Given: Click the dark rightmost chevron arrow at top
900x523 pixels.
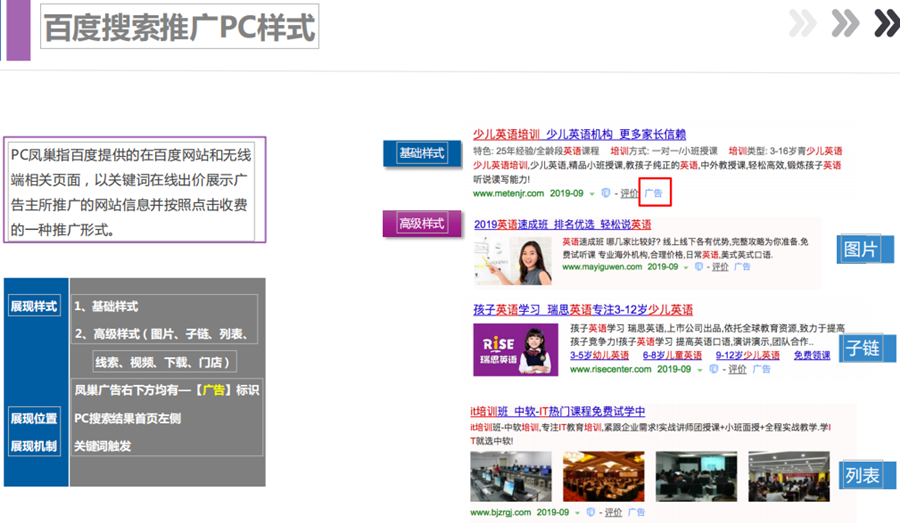Looking at the screenshot, I should 885,23.
